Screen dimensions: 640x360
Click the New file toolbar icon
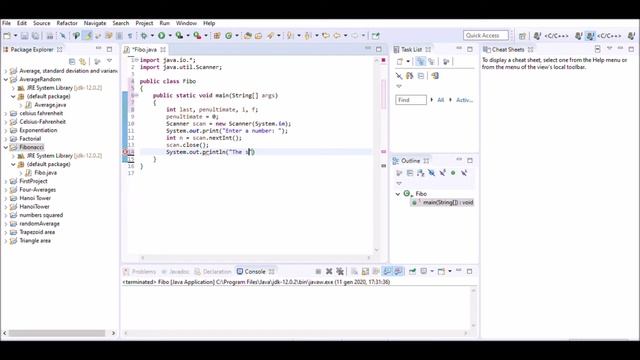(x=7, y=36)
